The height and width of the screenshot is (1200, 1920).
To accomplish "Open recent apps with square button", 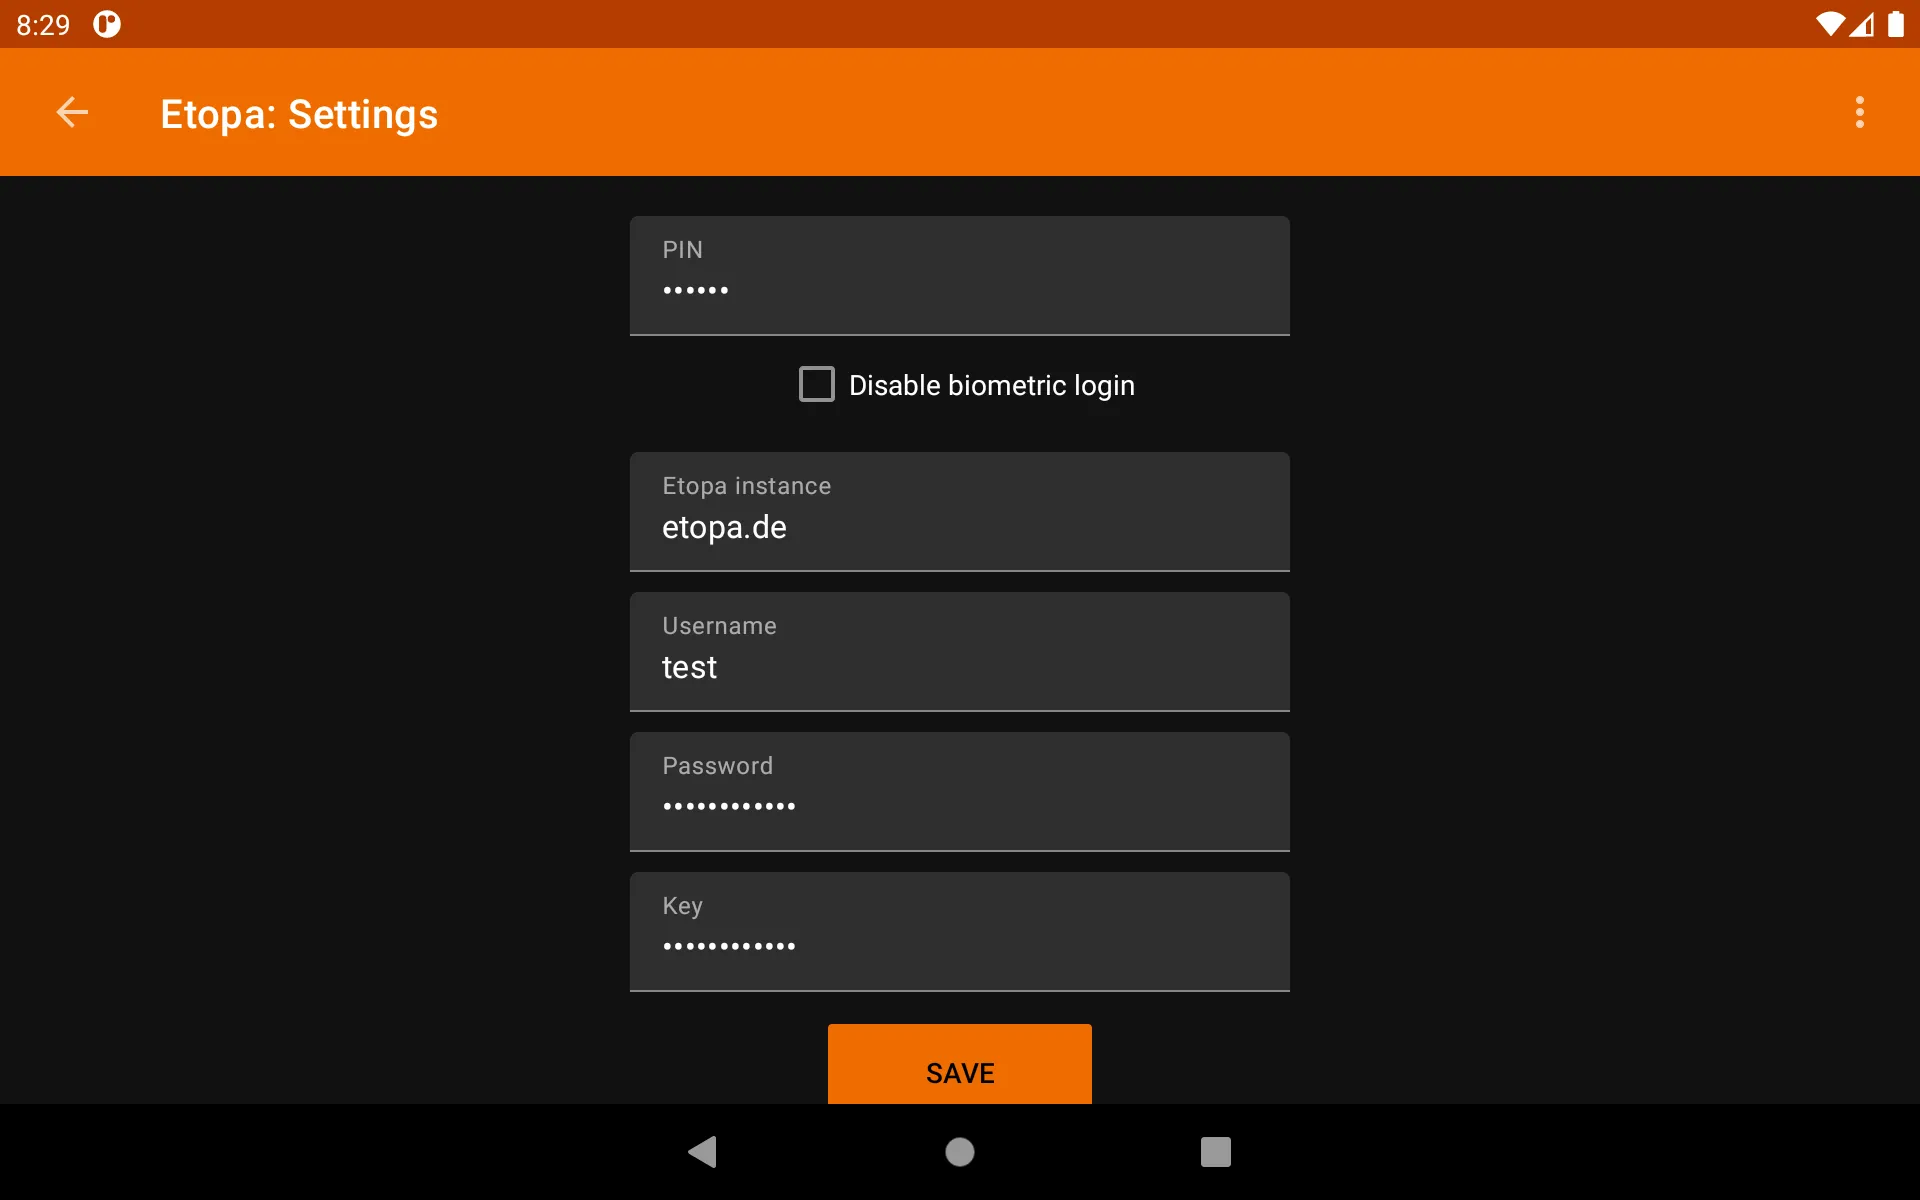I will coord(1216,1152).
